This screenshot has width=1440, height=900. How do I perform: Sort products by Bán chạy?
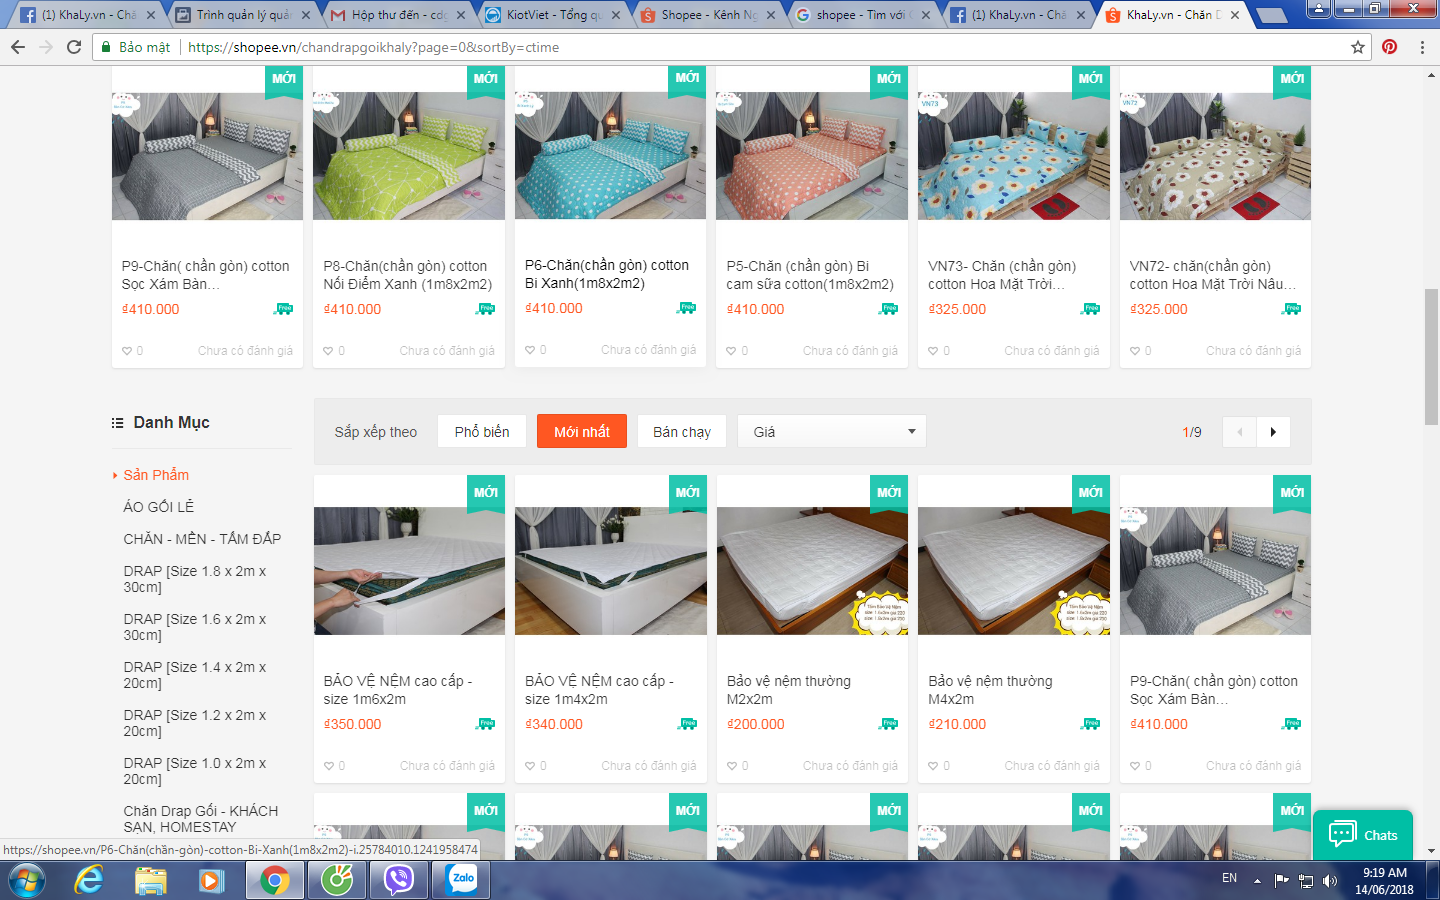pos(682,432)
